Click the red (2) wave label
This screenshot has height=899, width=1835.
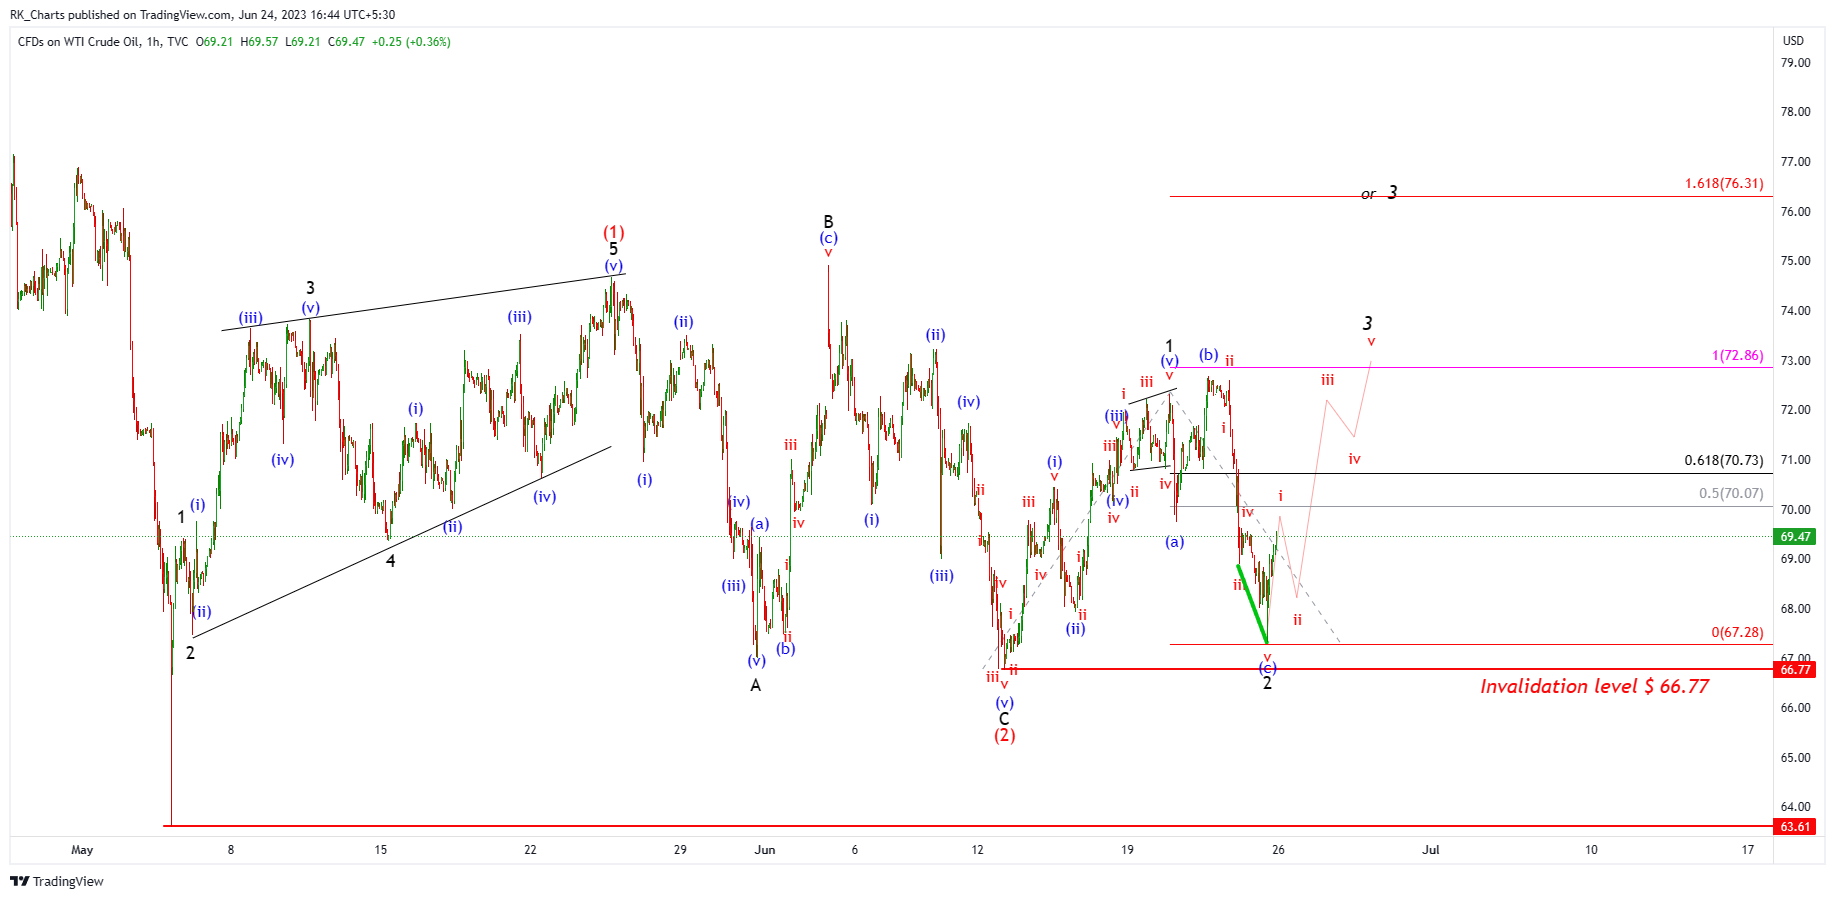pos(1004,735)
